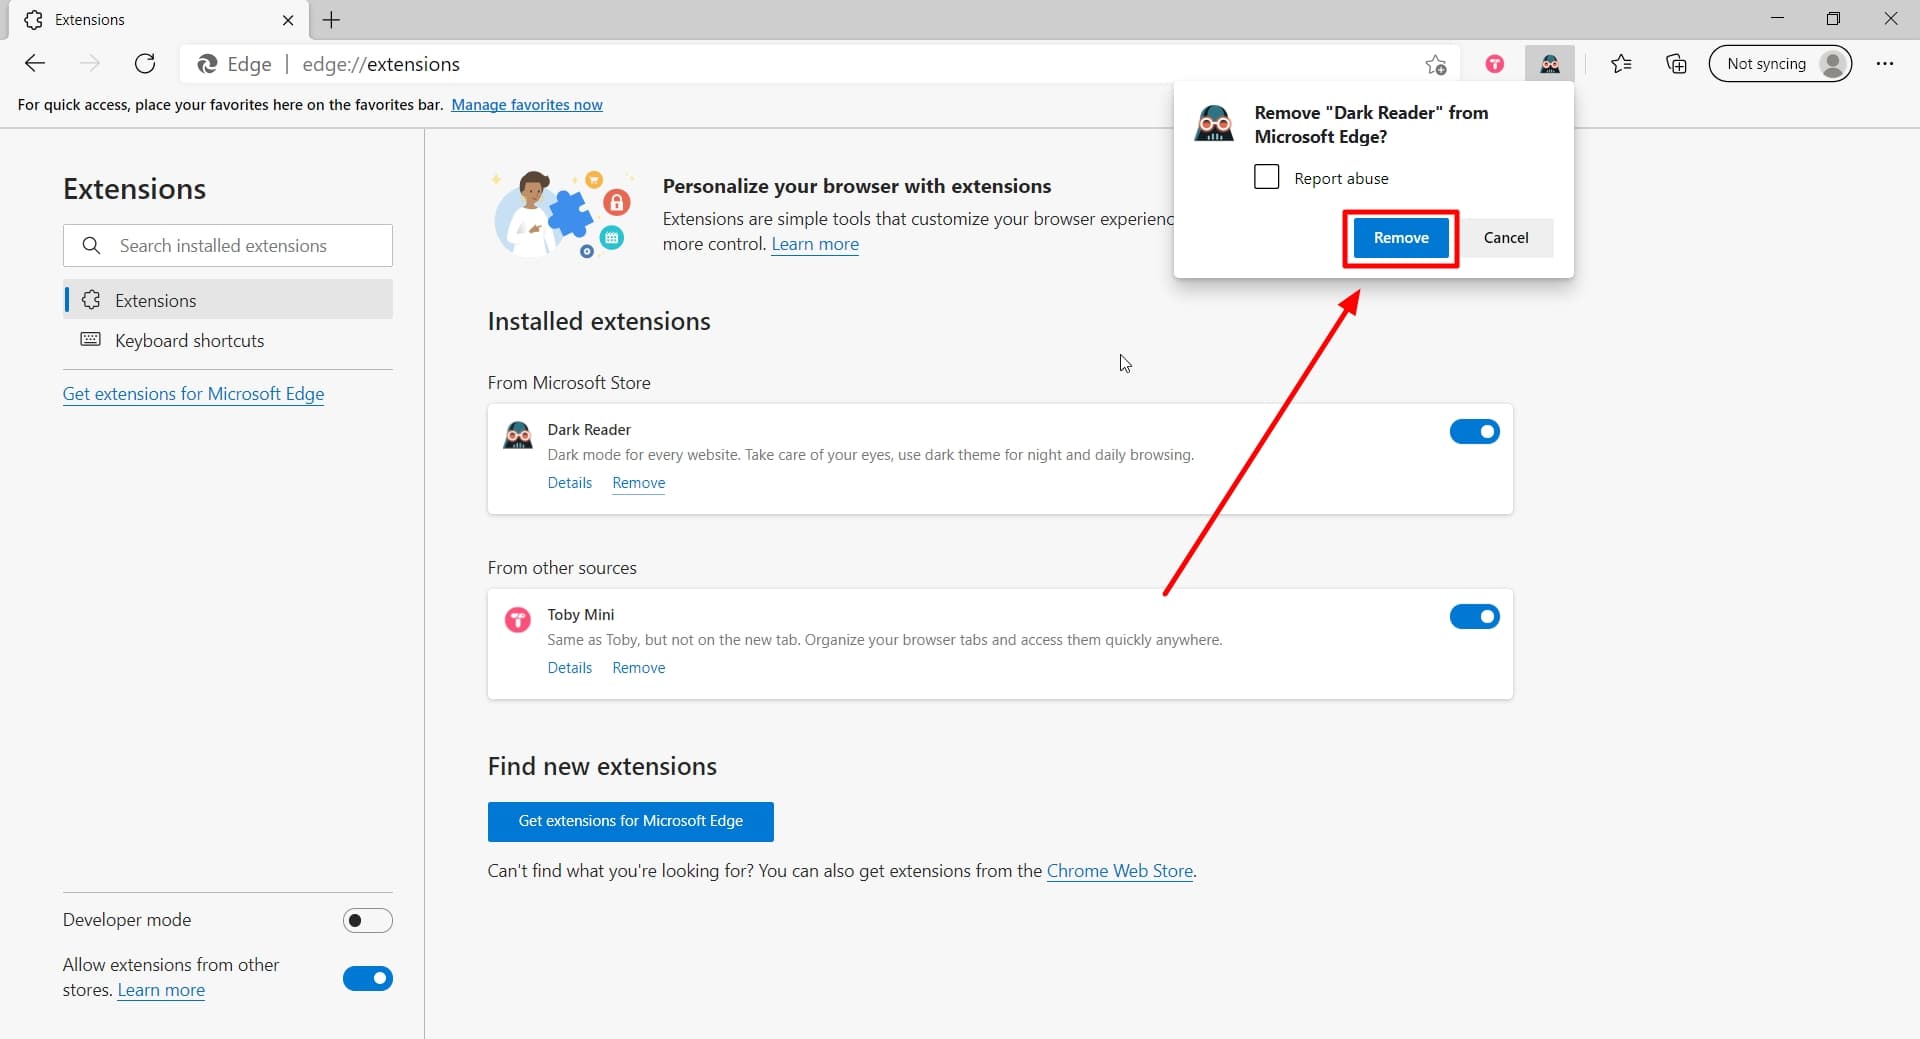The height and width of the screenshot is (1039, 1920).
Task: Go back with the browser back arrow
Action: click(x=35, y=64)
